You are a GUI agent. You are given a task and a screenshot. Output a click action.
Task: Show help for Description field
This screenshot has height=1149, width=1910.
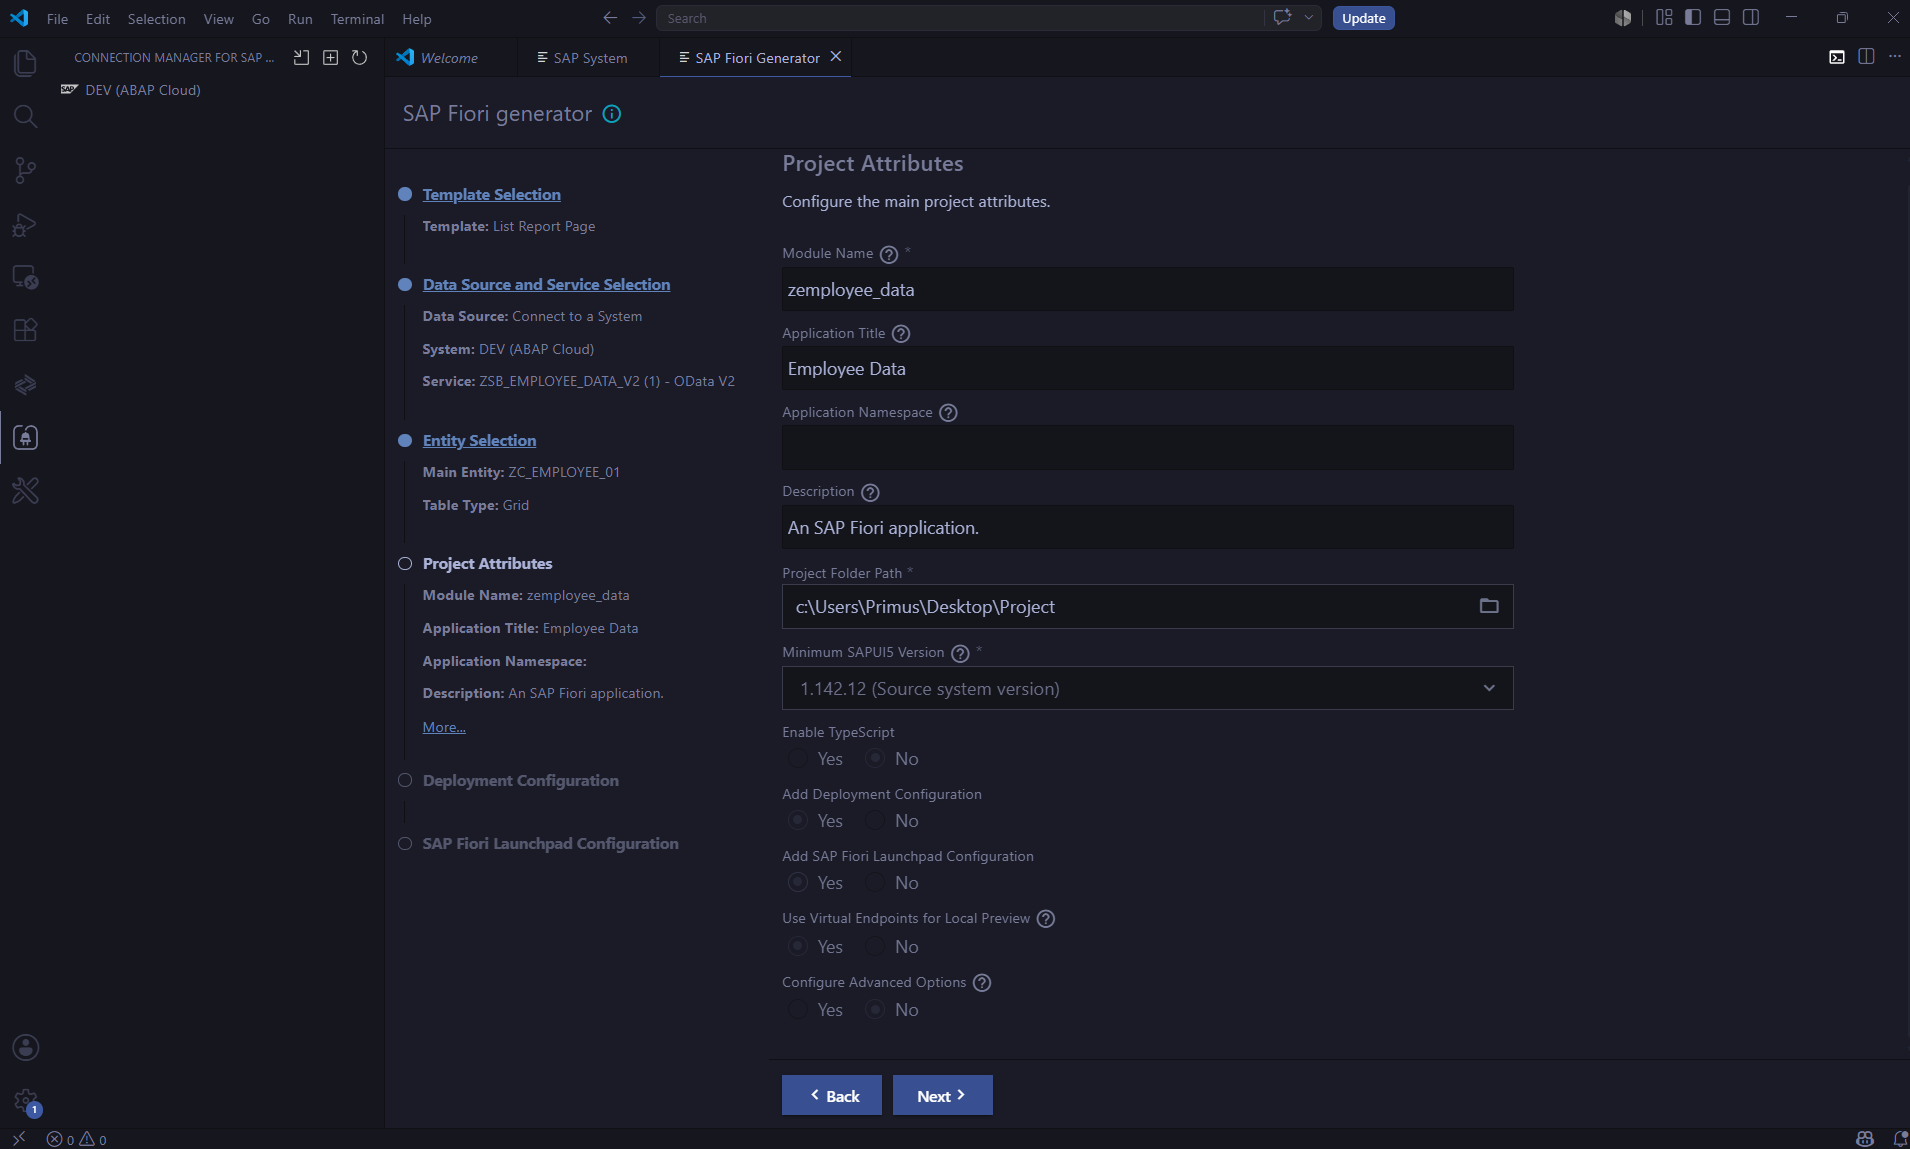(870, 492)
